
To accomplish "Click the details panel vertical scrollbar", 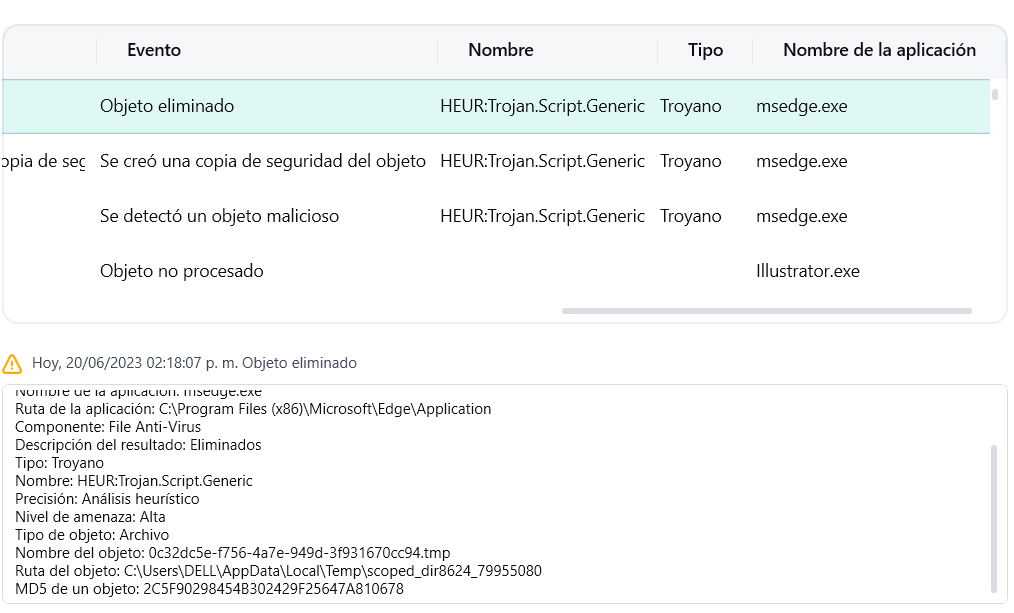I will pos(993,518).
